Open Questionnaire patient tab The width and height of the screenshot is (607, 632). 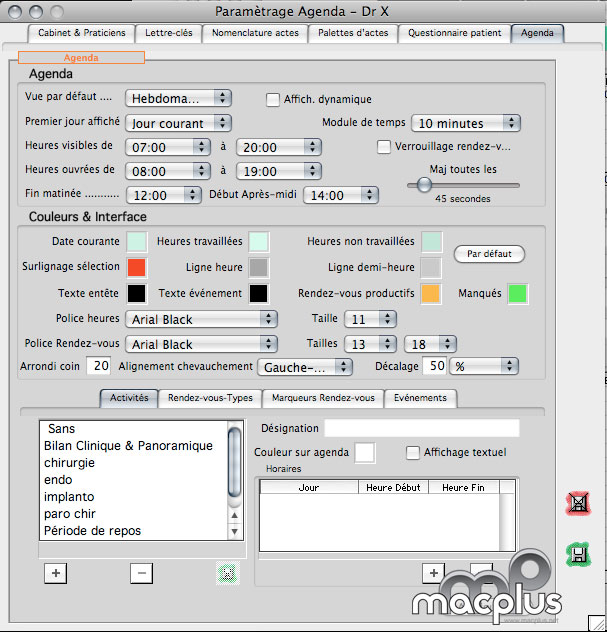tap(455, 33)
